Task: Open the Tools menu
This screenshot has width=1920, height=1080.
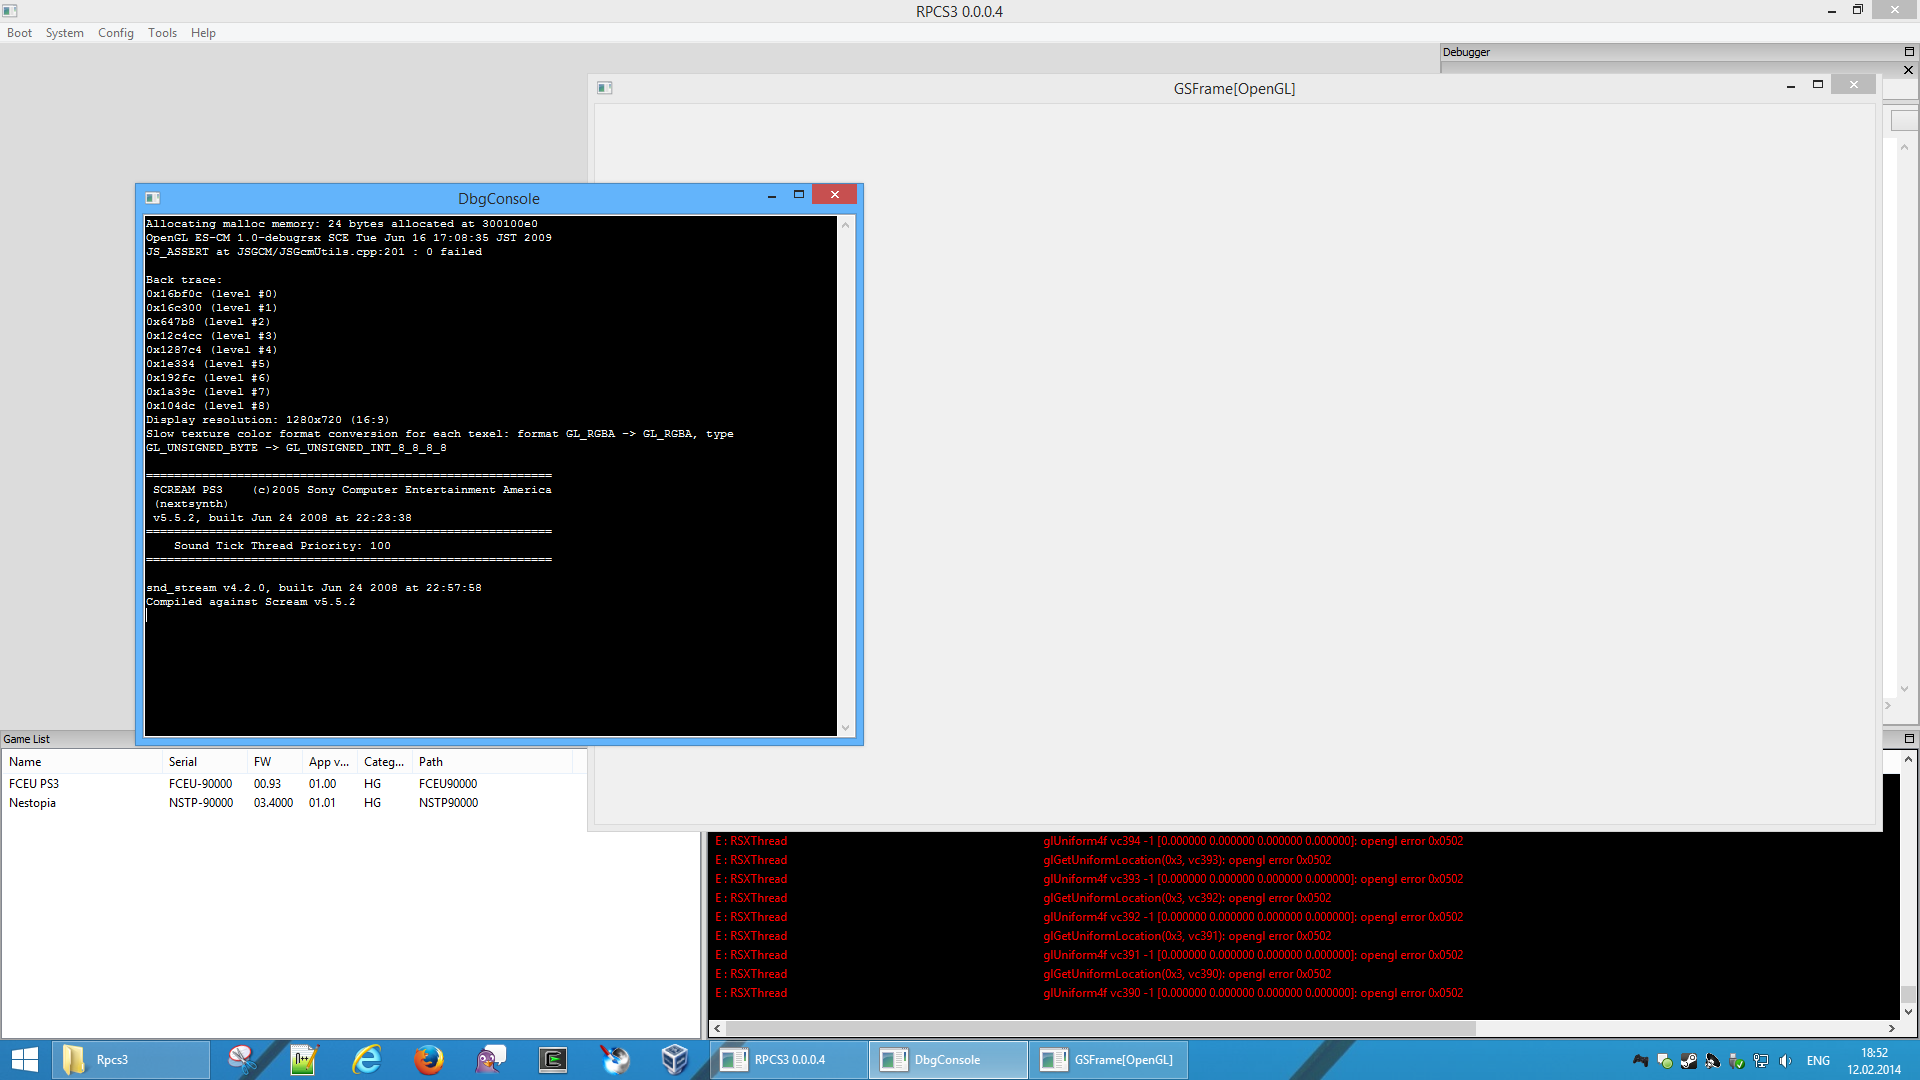Action: coord(162,33)
